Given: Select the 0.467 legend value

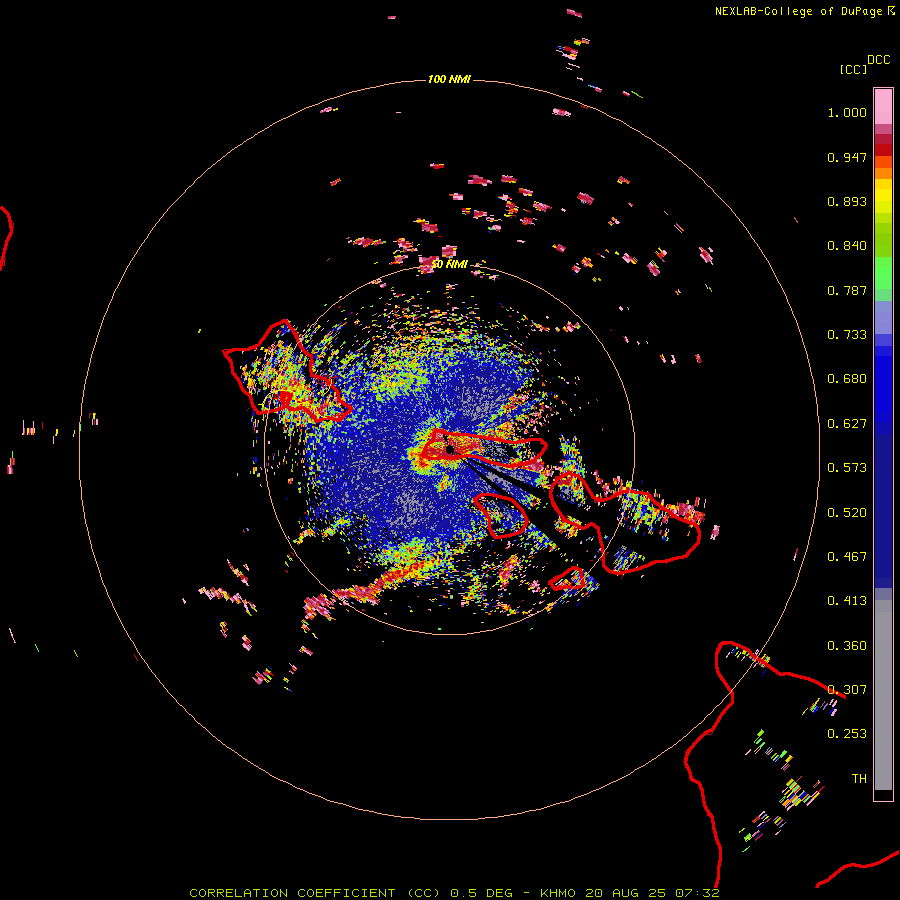Looking at the screenshot, I should point(847,557).
